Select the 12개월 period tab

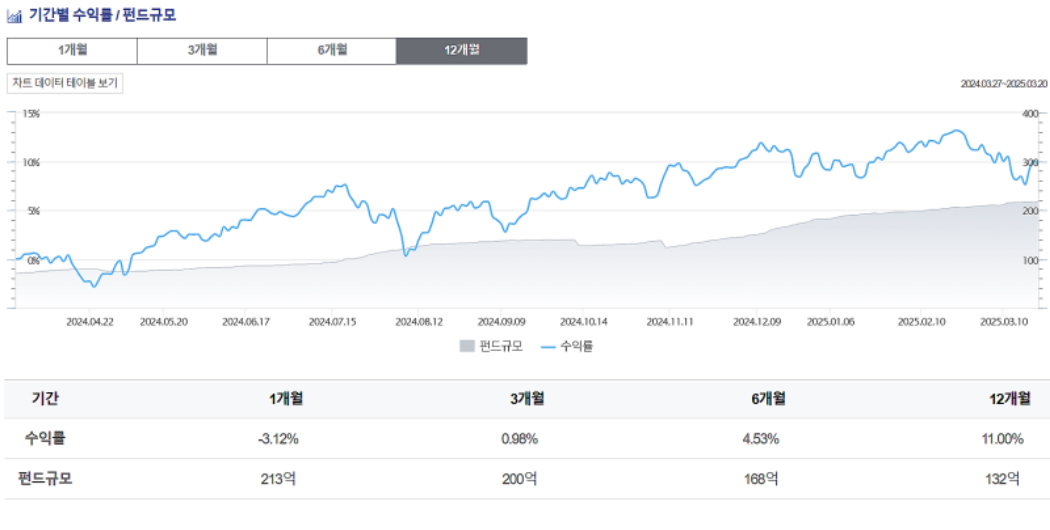pos(462,51)
